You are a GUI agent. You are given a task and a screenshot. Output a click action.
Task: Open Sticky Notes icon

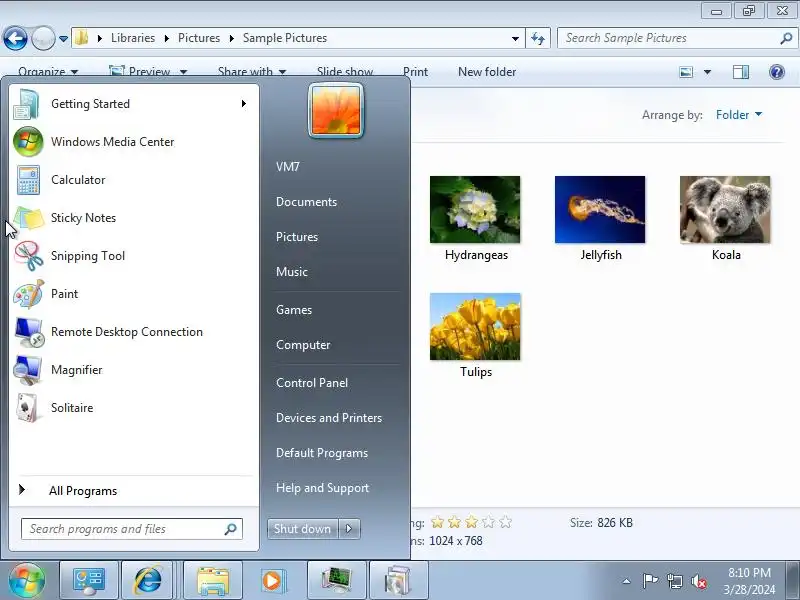click(29, 218)
